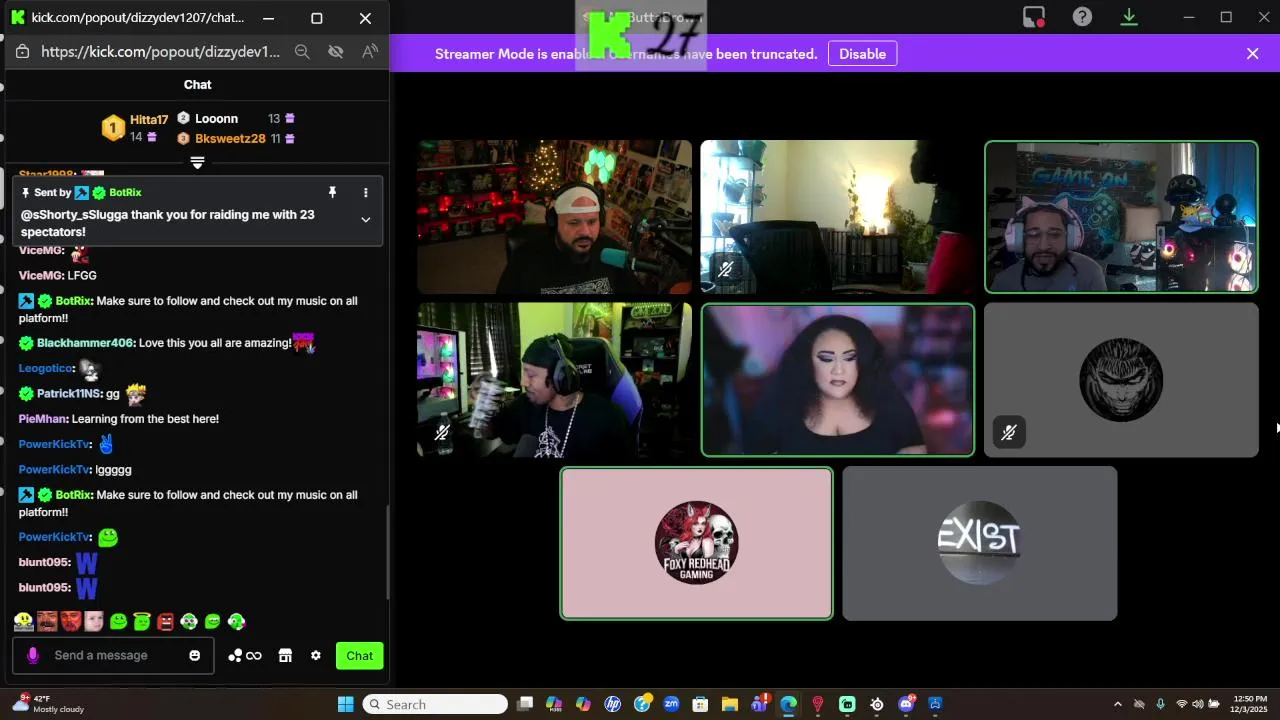Select the laughing mustache man quick emote
The image size is (1280, 720).
click(47, 621)
